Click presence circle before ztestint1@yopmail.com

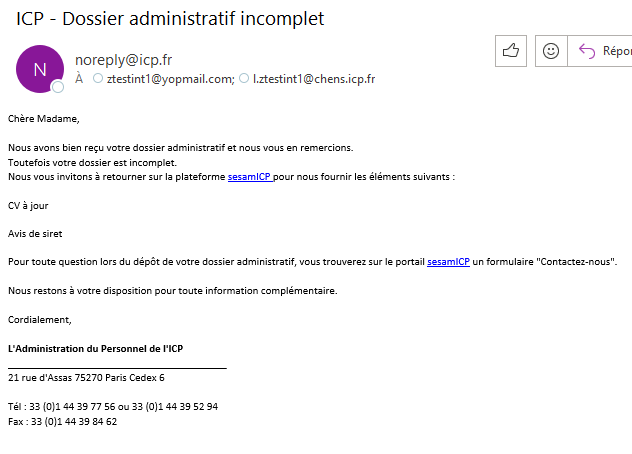98,78
